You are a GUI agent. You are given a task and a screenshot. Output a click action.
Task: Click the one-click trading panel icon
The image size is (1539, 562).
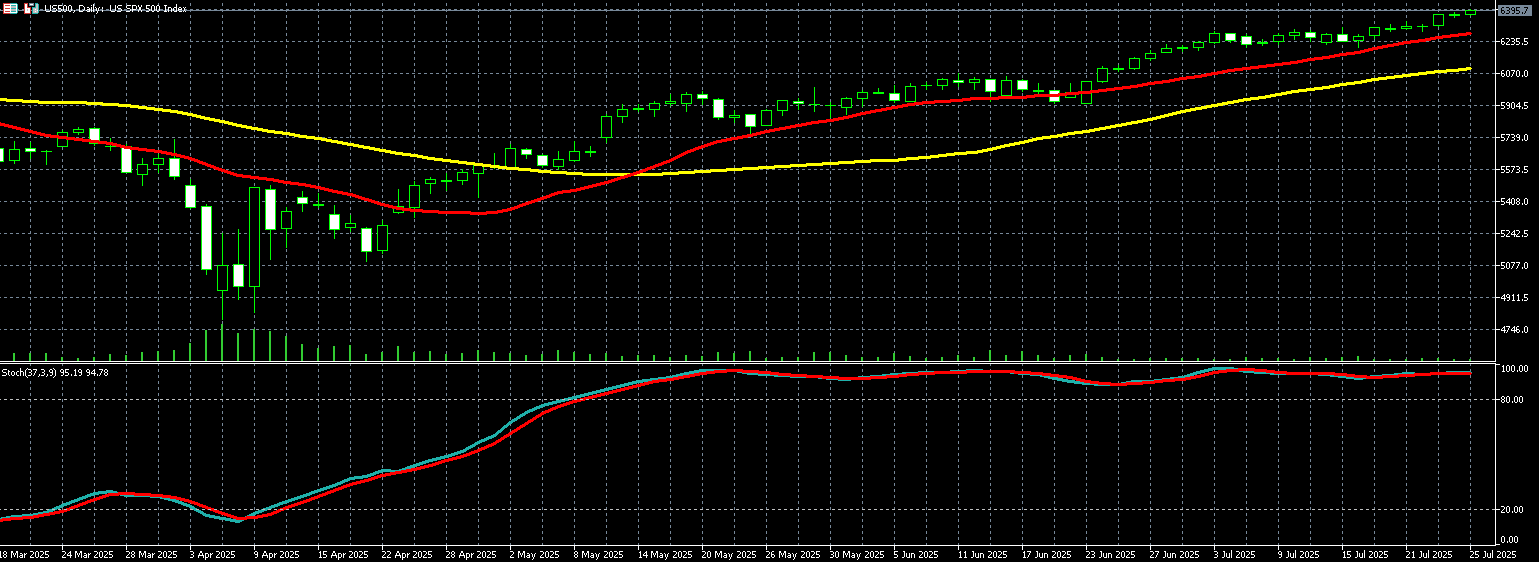pyautogui.click(x=9, y=8)
